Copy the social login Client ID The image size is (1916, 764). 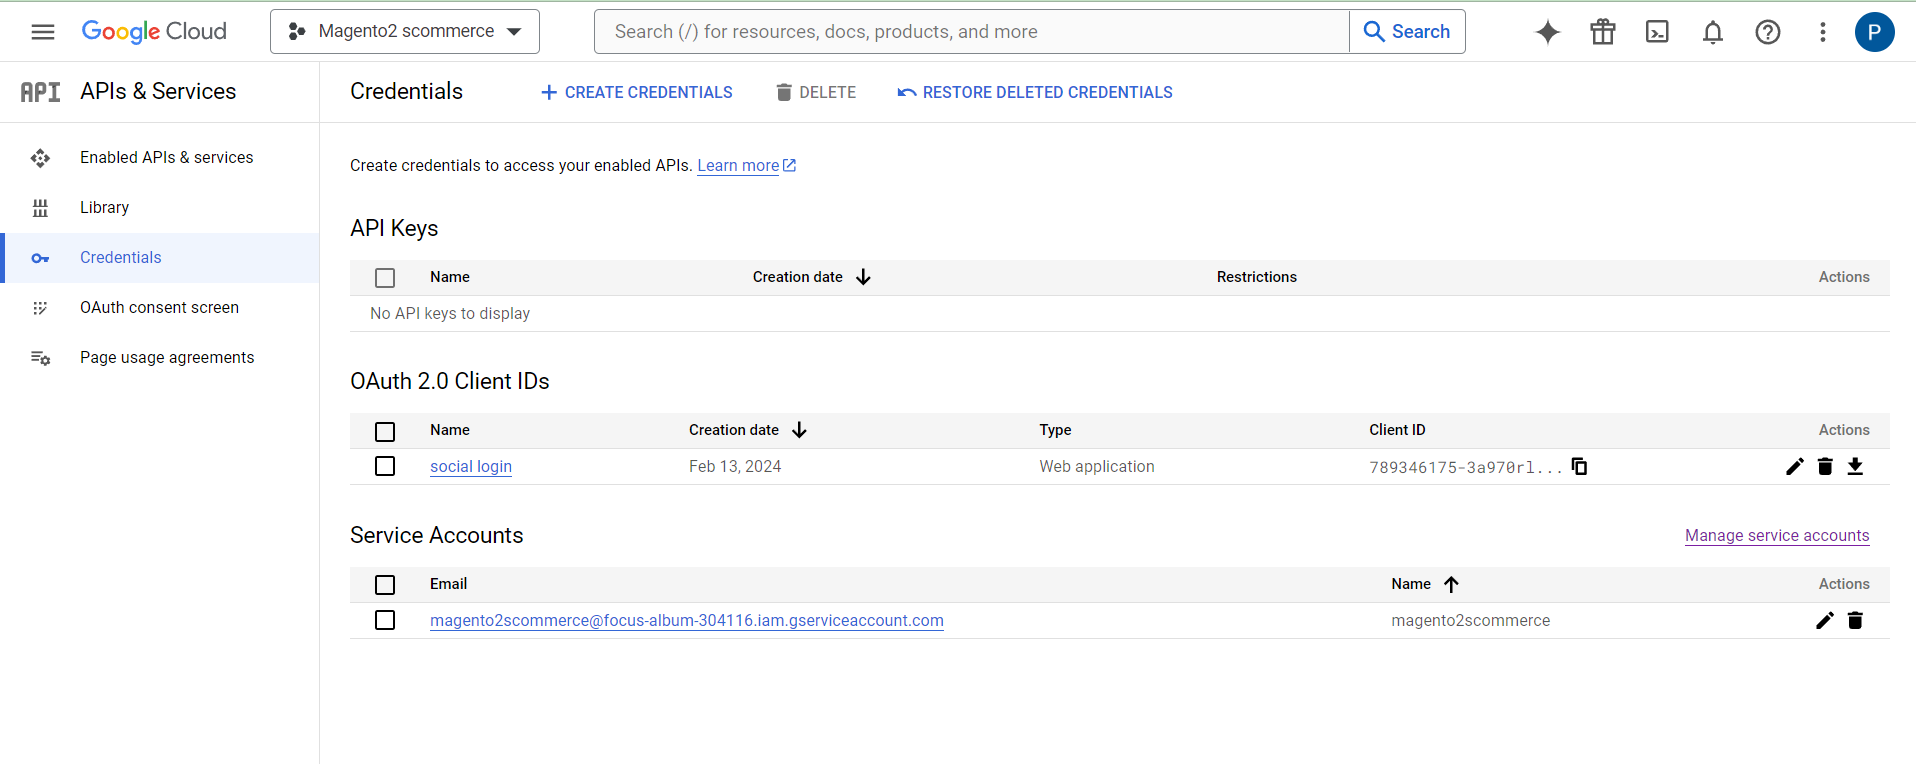point(1579,467)
